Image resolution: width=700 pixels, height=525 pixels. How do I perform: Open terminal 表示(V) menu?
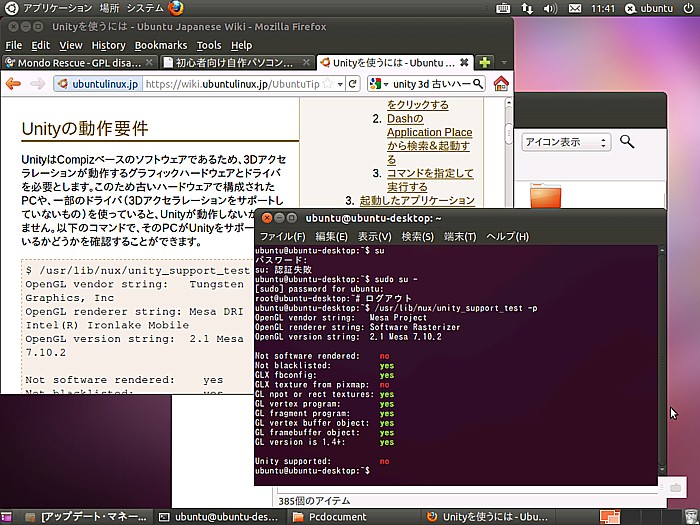(375, 236)
